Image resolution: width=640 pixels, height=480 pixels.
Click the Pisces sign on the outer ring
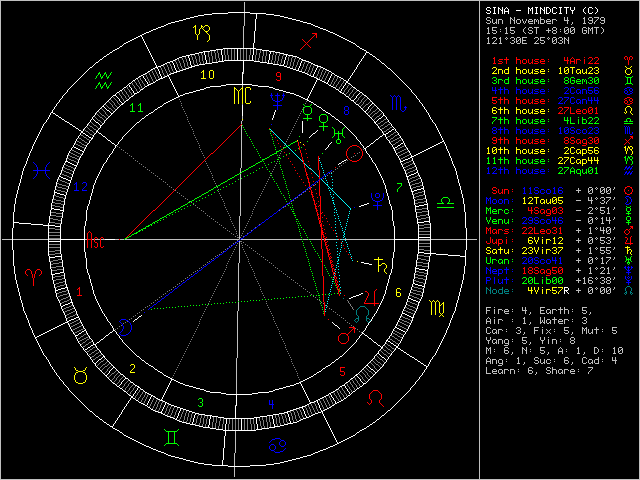tap(40, 171)
